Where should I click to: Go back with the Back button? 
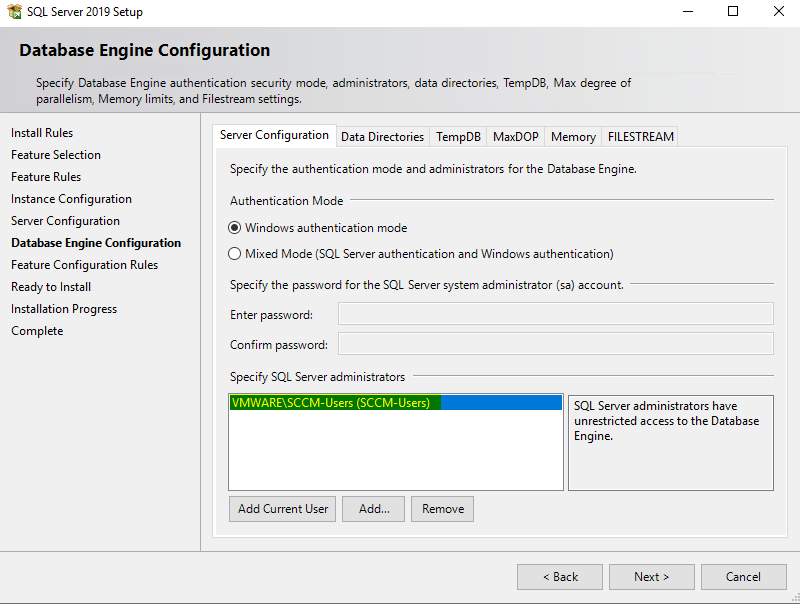(x=559, y=577)
